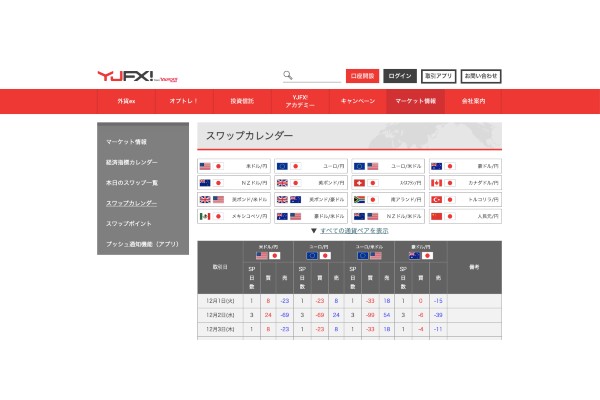Click the ログイン button
This screenshot has height=400, width=600.
400,76
